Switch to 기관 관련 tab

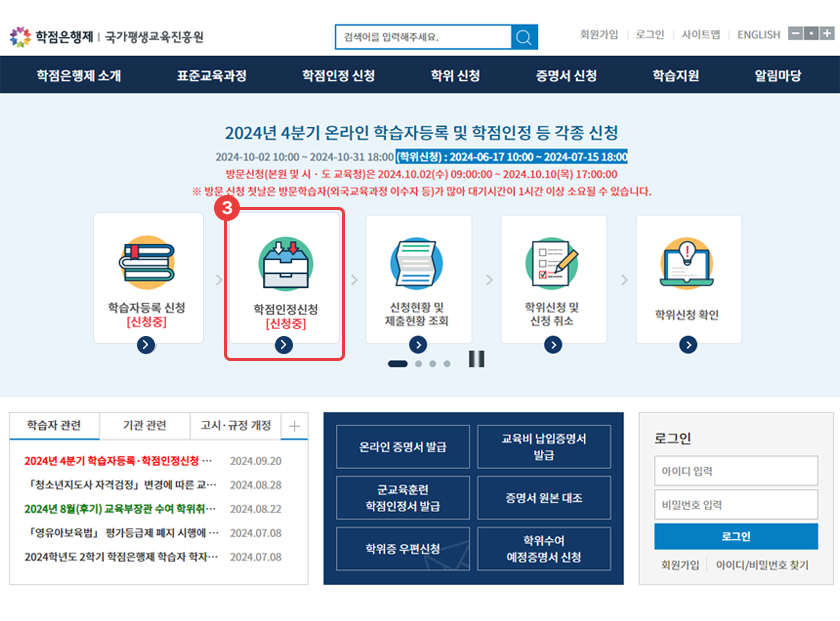[145, 426]
